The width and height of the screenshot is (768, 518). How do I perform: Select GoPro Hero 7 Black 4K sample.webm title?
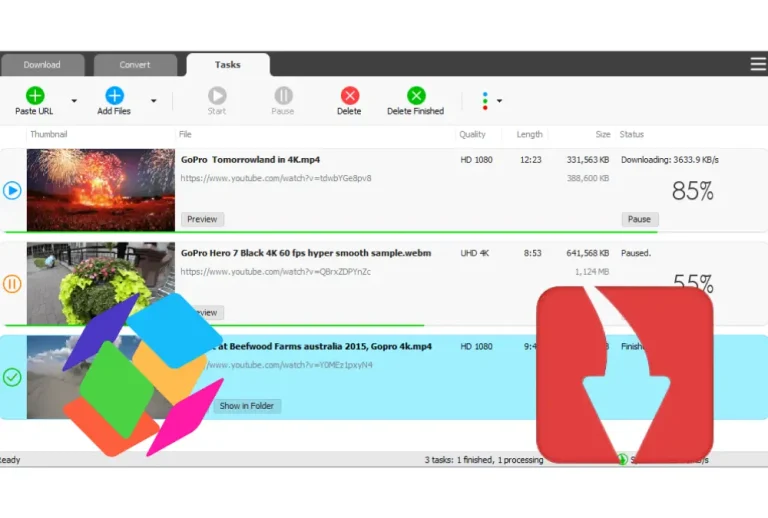click(306, 253)
